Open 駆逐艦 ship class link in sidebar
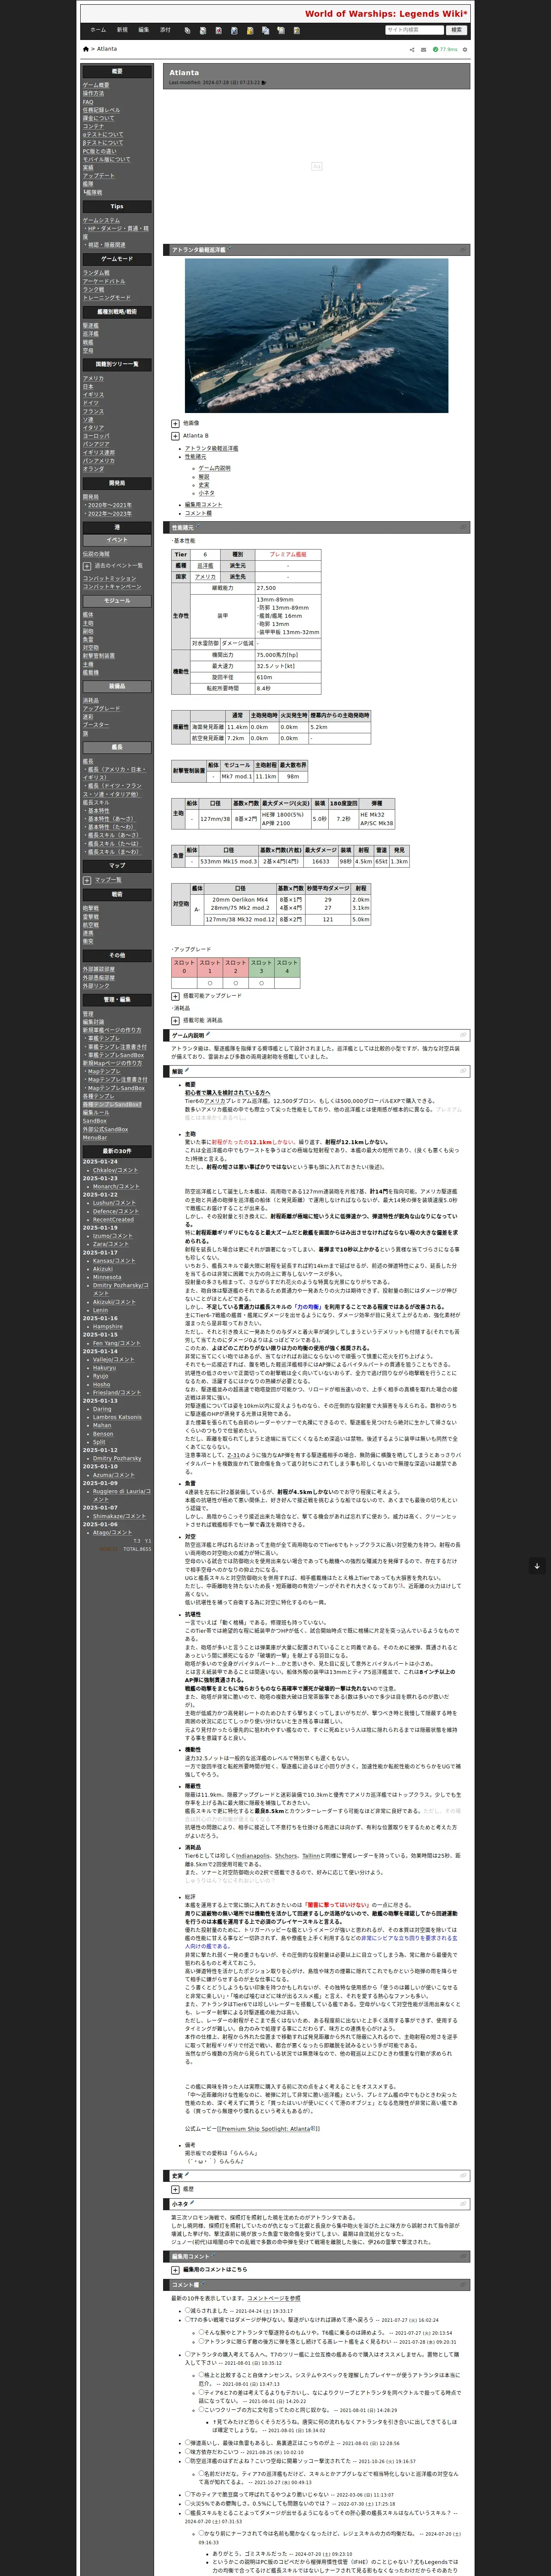 point(90,325)
